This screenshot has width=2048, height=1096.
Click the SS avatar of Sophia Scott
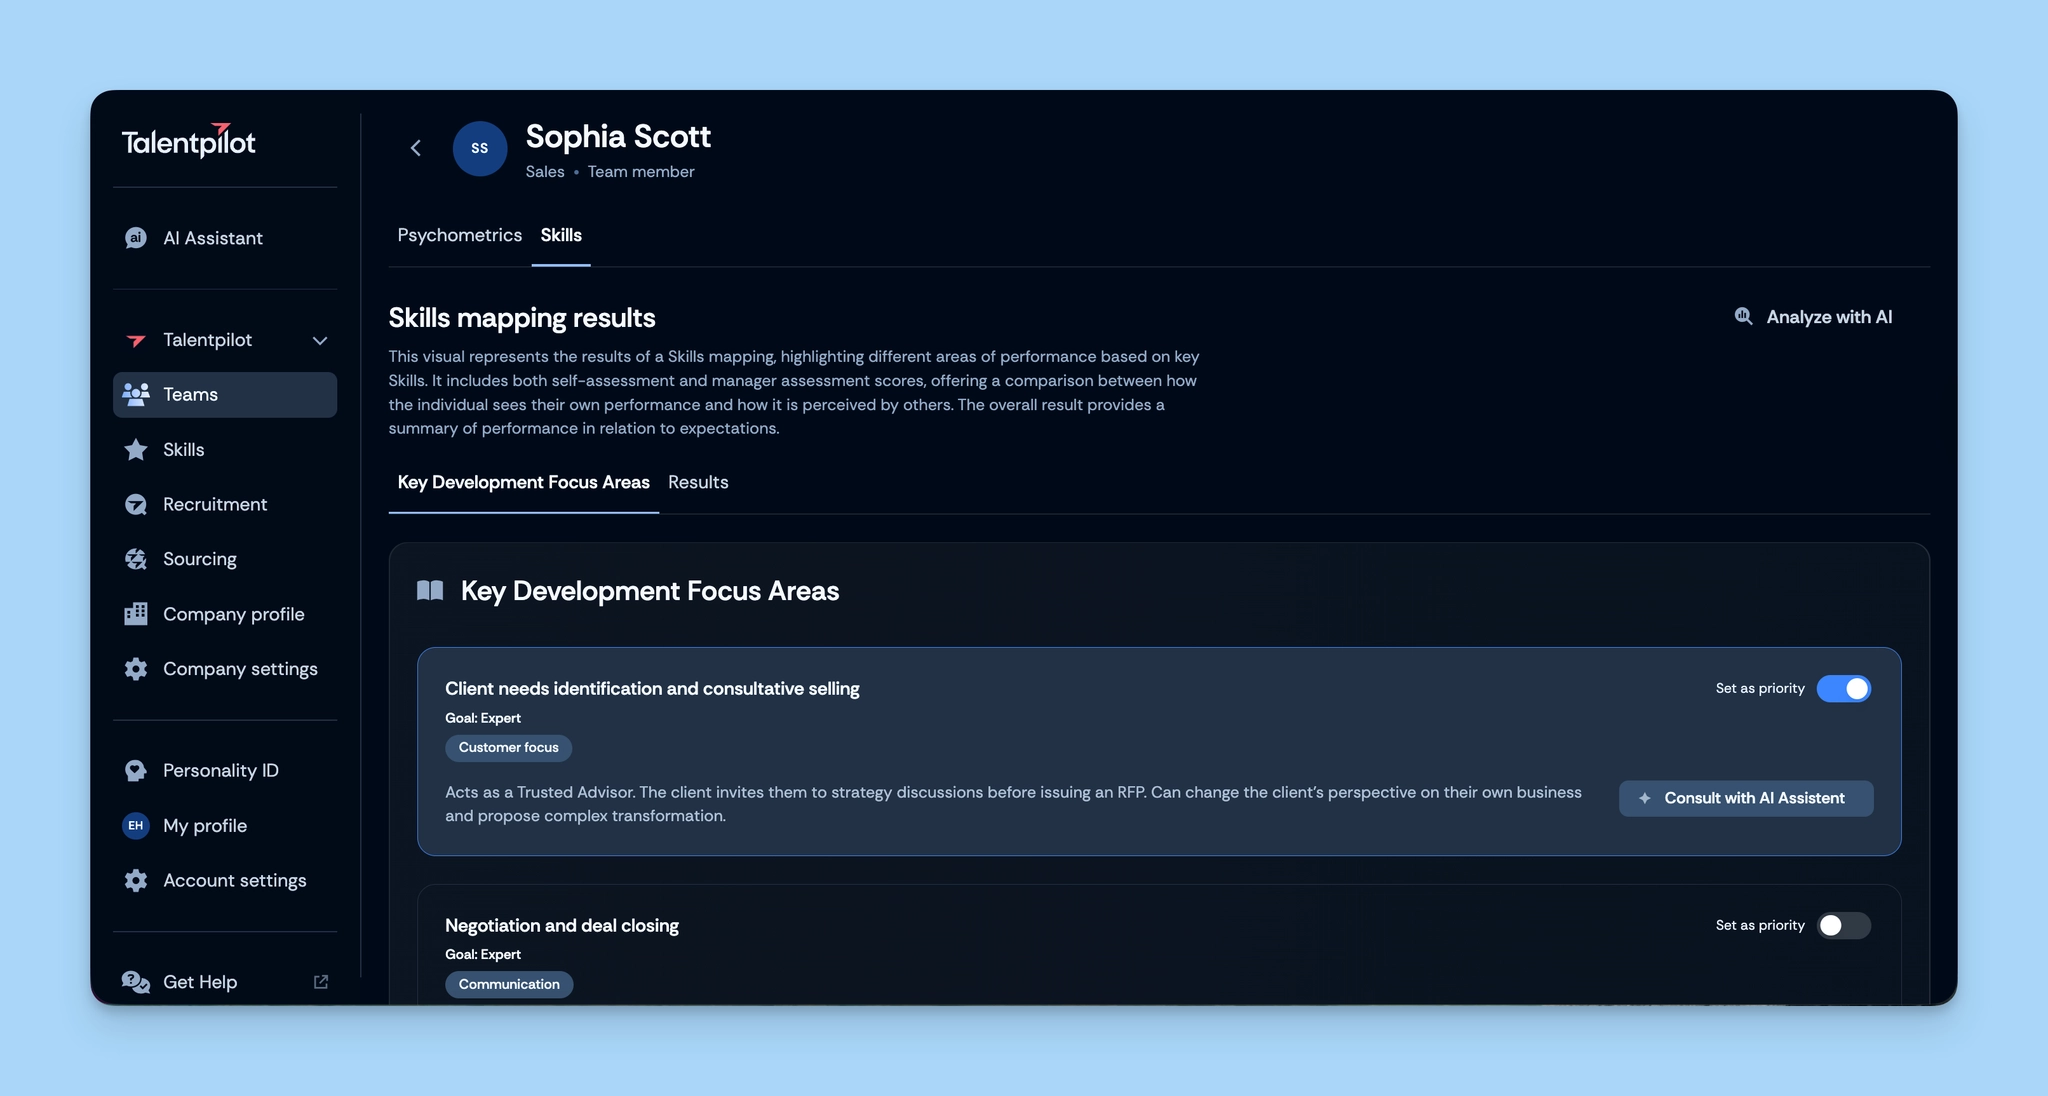(x=480, y=148)
